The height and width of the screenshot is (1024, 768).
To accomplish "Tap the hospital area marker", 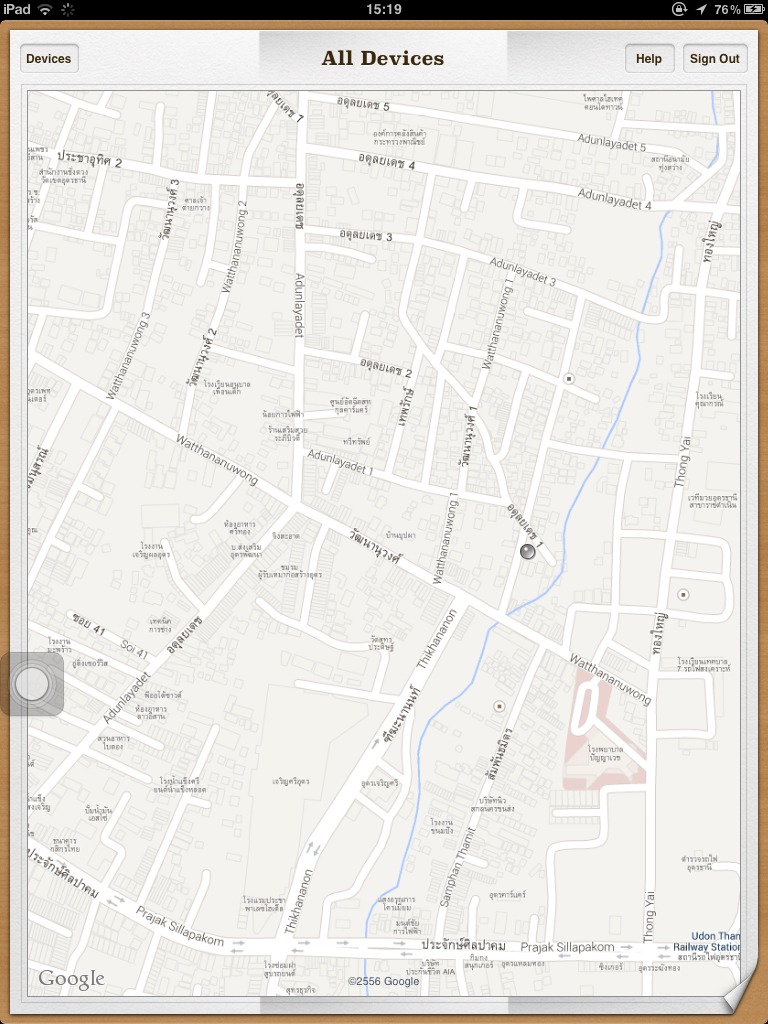I will [x=604, y=724].
